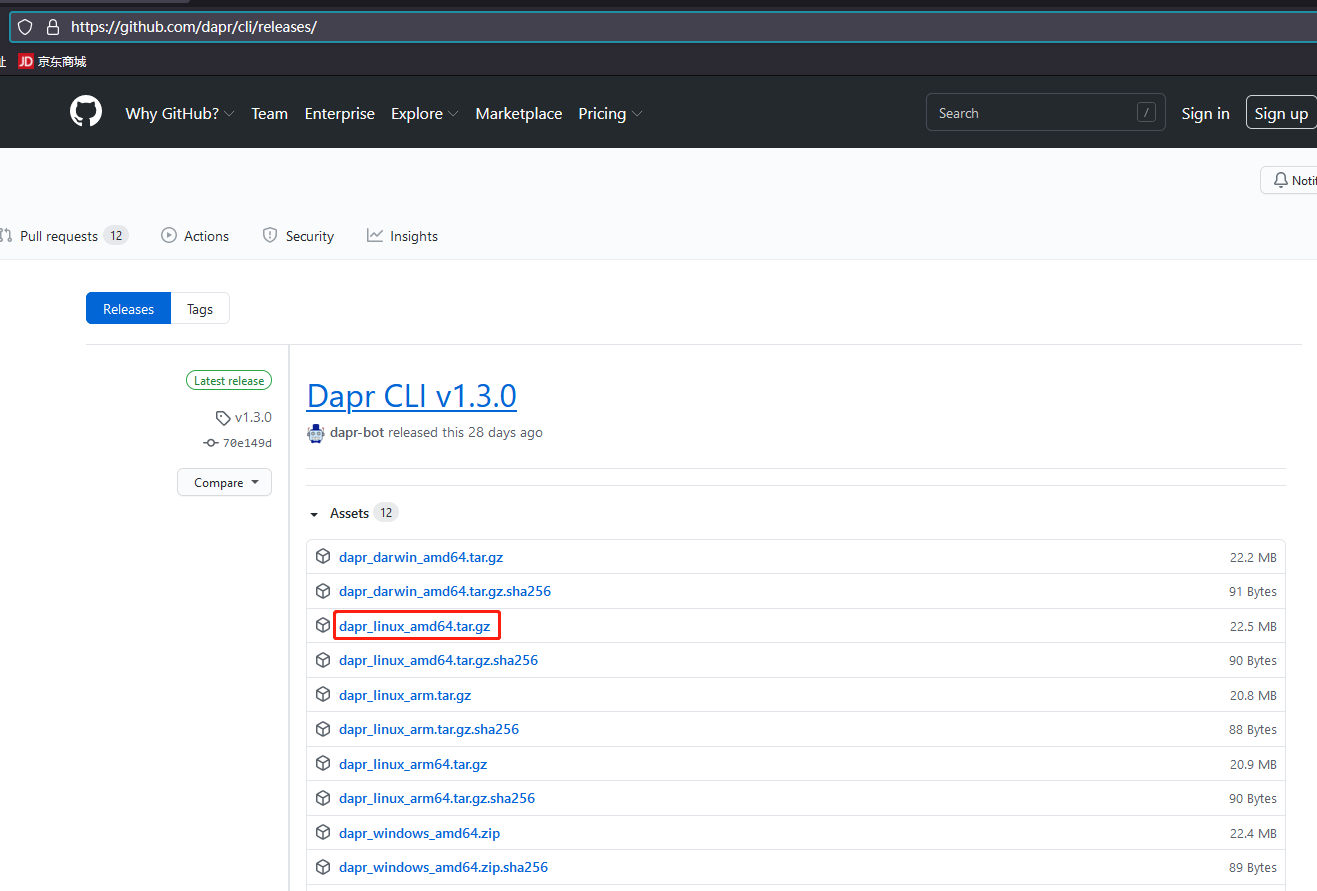Click the commit icon beside 70e149d

210,442
